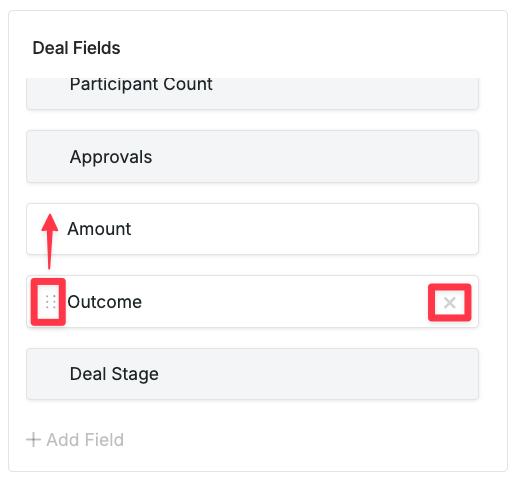Select the Amount field row
Screen dimensions: 512x479
pyautogui.click(x=252, y=229)
